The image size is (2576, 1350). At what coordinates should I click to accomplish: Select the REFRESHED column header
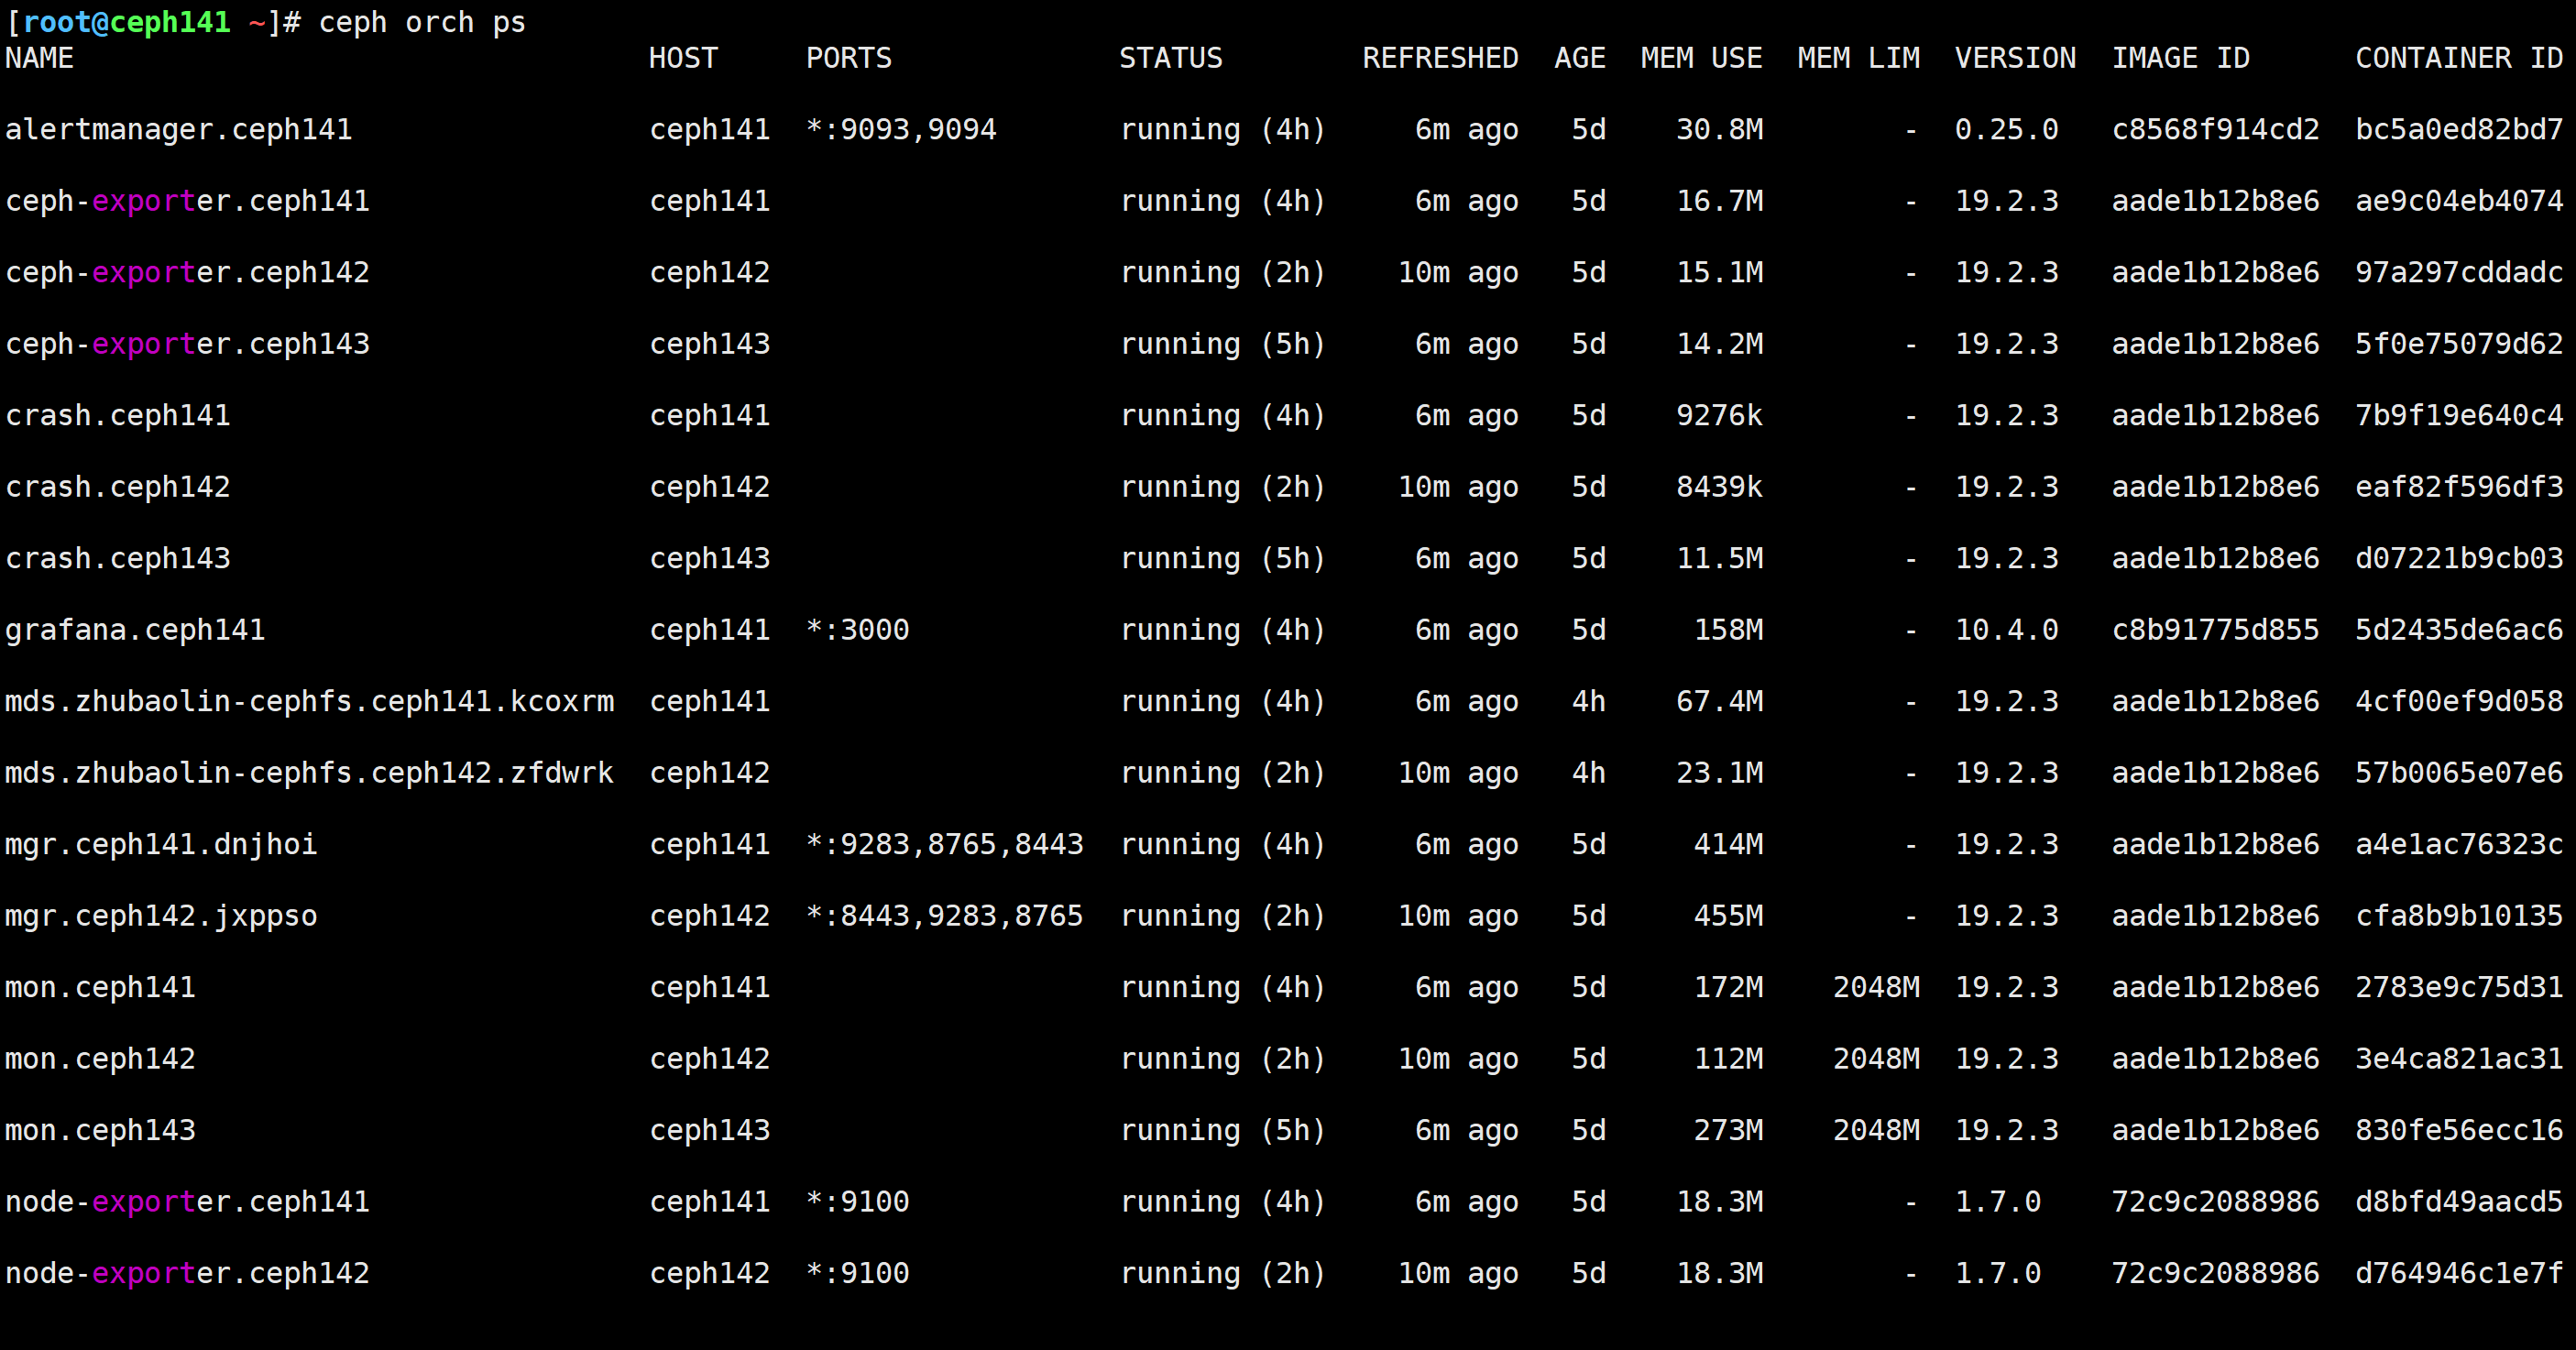[x=1440, y=58]
